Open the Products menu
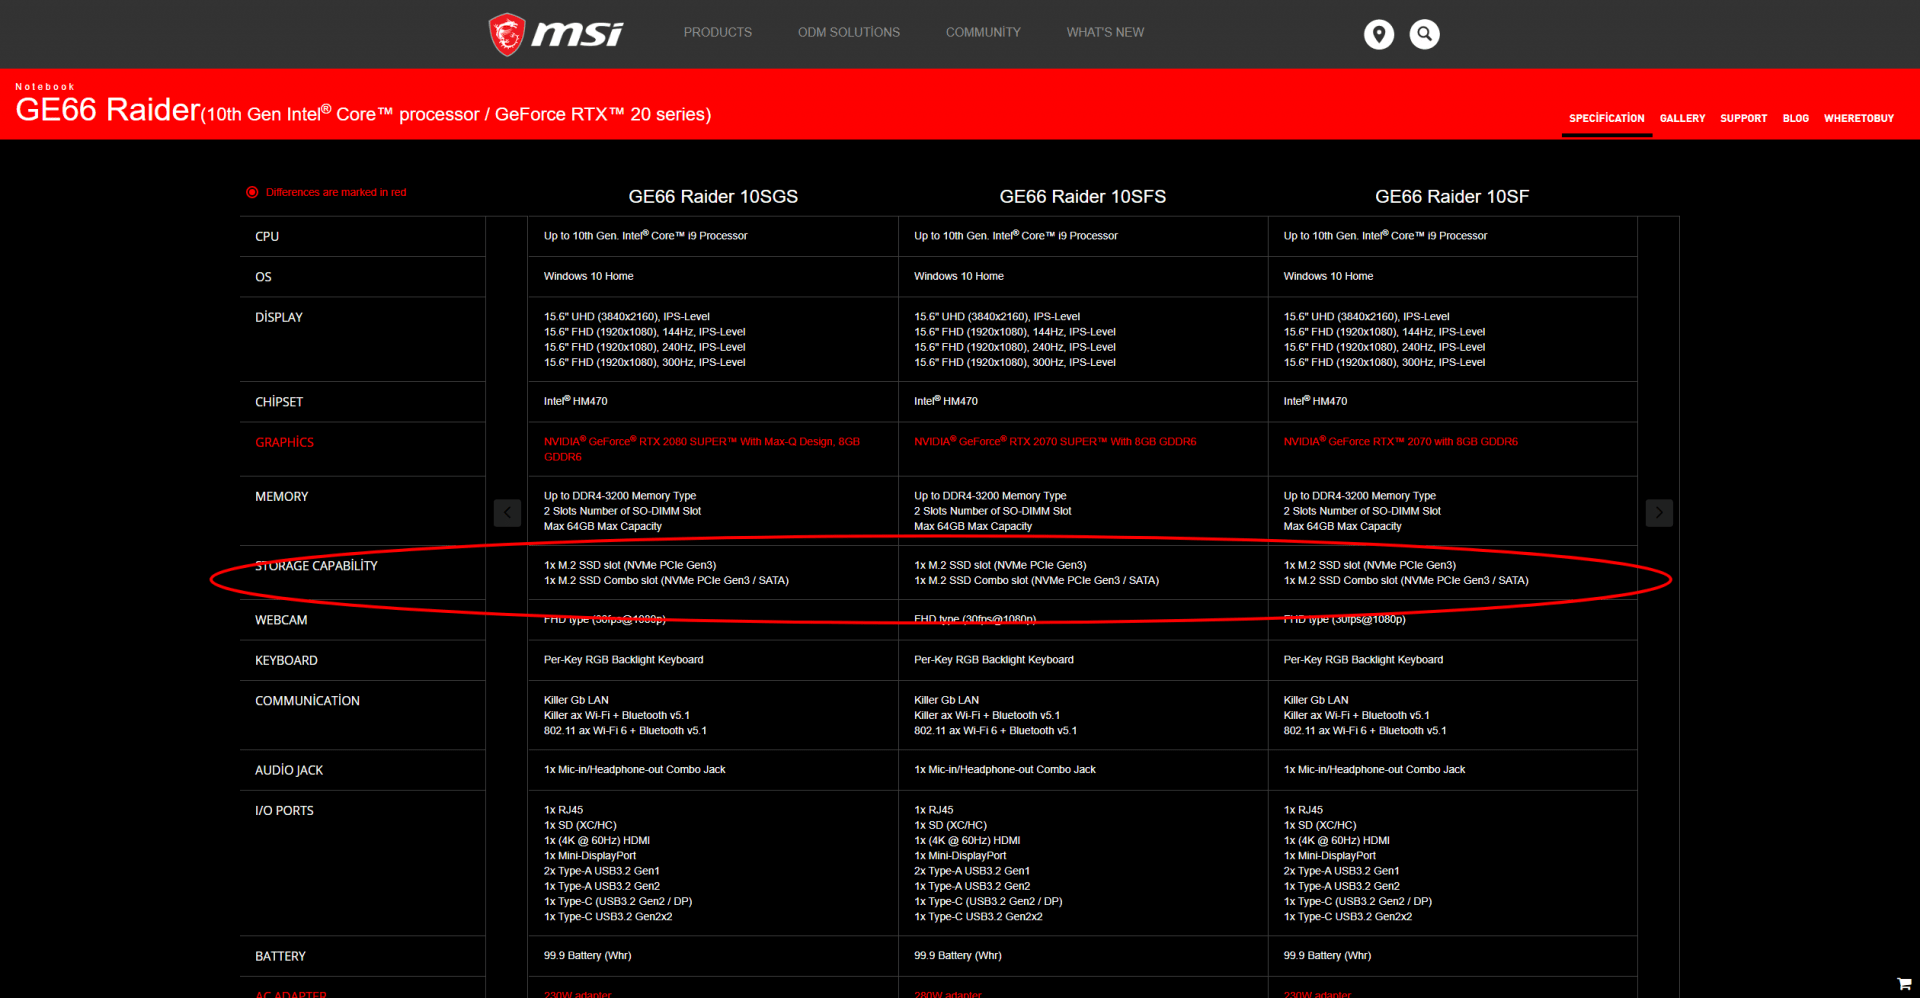 click(x=718, y=33)
